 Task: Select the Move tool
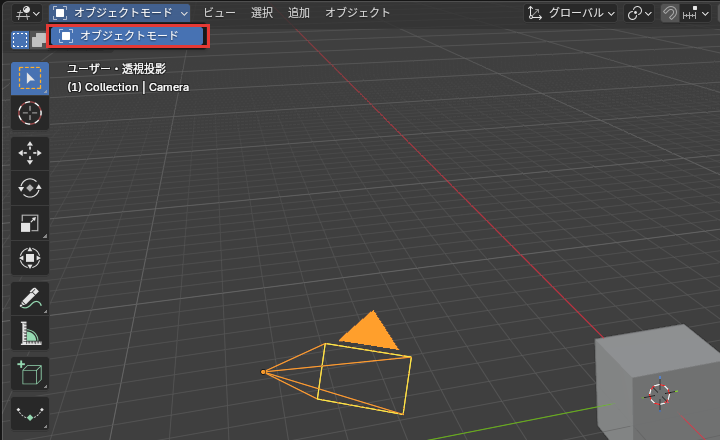[30, 153]
